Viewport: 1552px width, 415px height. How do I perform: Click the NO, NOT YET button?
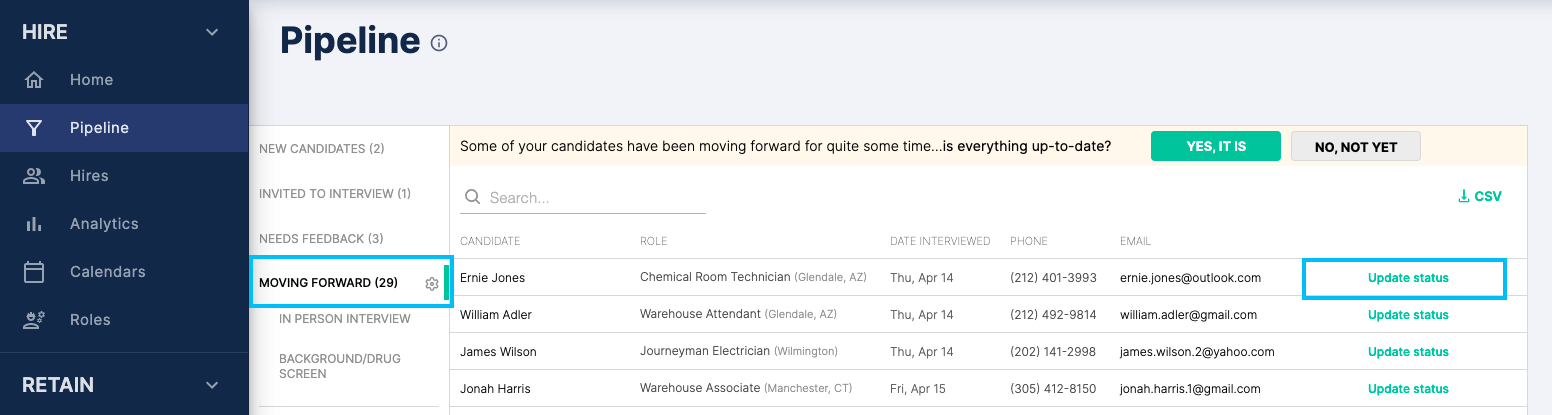(x=1356, y=146)
